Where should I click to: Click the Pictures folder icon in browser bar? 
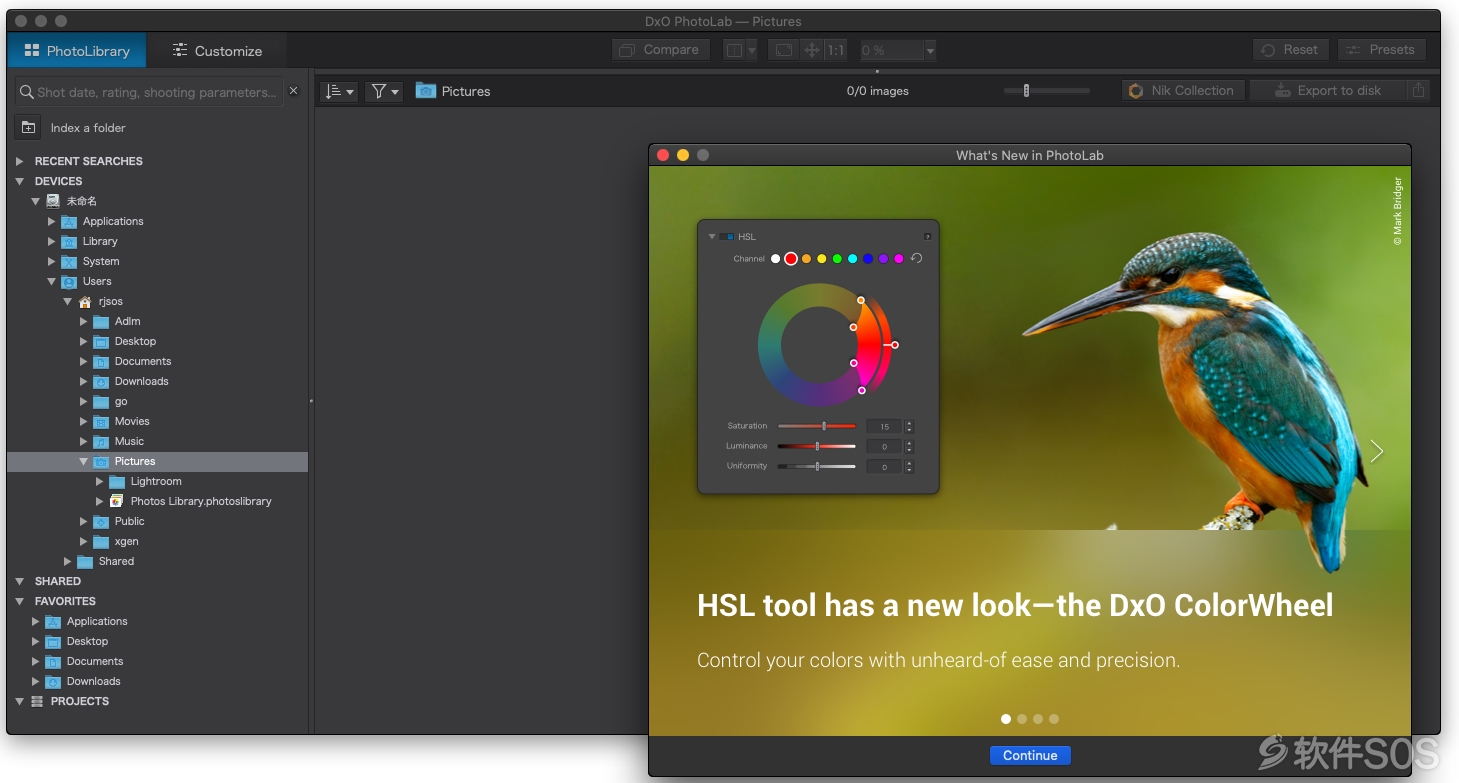pos(425,91)
